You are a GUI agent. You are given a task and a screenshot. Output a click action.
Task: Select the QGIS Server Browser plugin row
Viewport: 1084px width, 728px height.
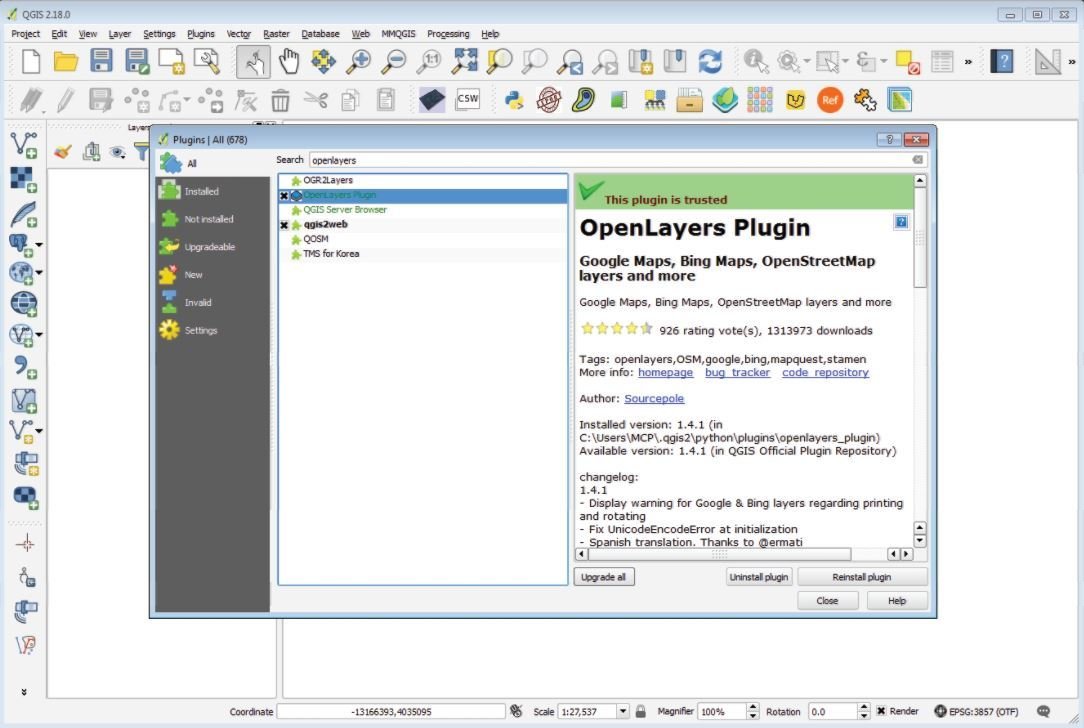[422, 209]
